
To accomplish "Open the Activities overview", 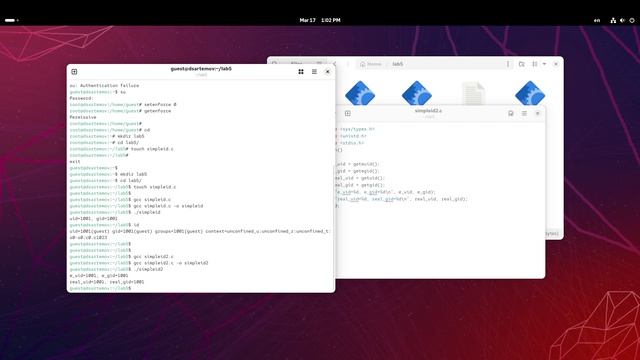I will (x=11, y=20).
